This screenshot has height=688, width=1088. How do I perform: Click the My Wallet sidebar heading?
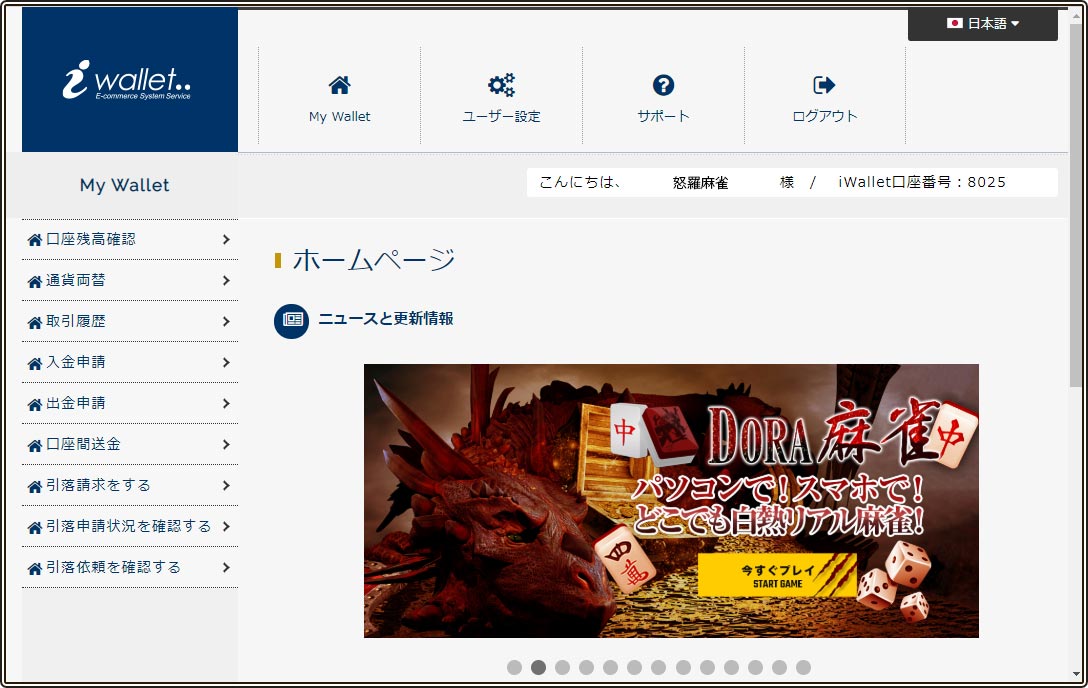124,185
